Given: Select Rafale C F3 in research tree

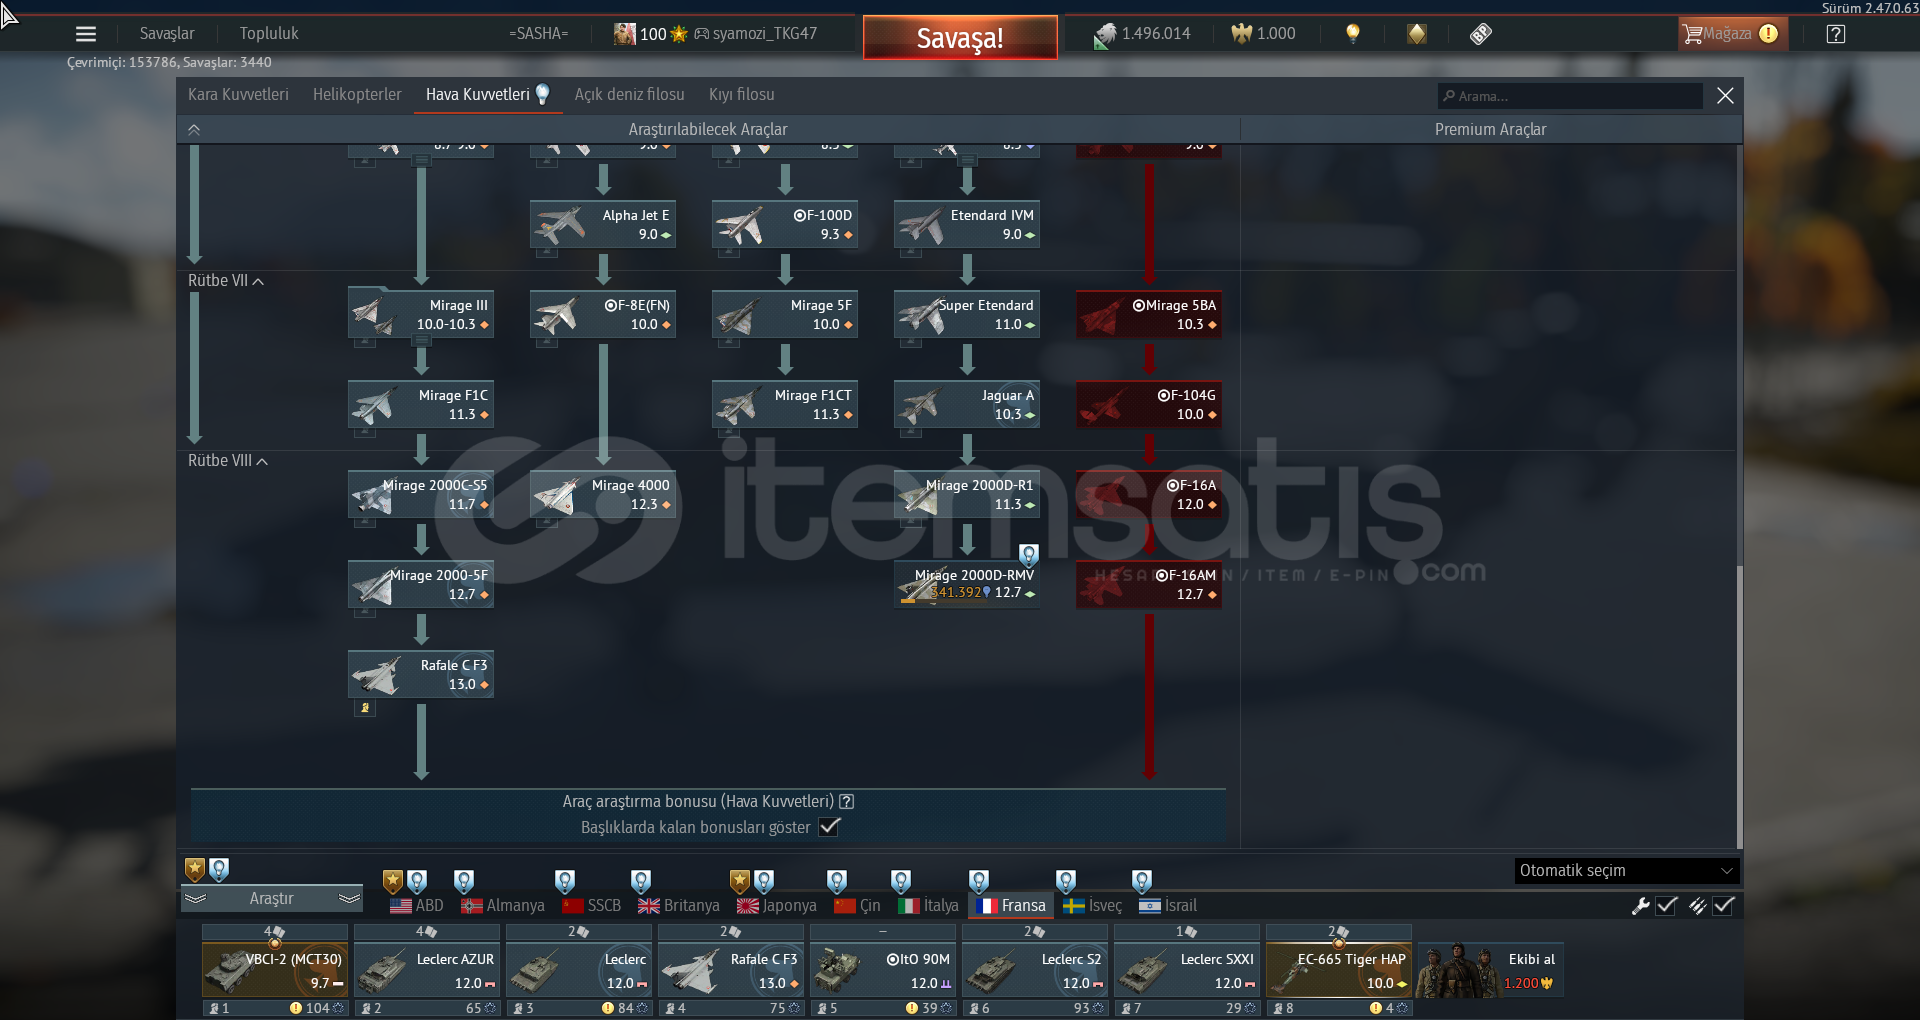Looking at the screenshot, I should tap(421, 675).
